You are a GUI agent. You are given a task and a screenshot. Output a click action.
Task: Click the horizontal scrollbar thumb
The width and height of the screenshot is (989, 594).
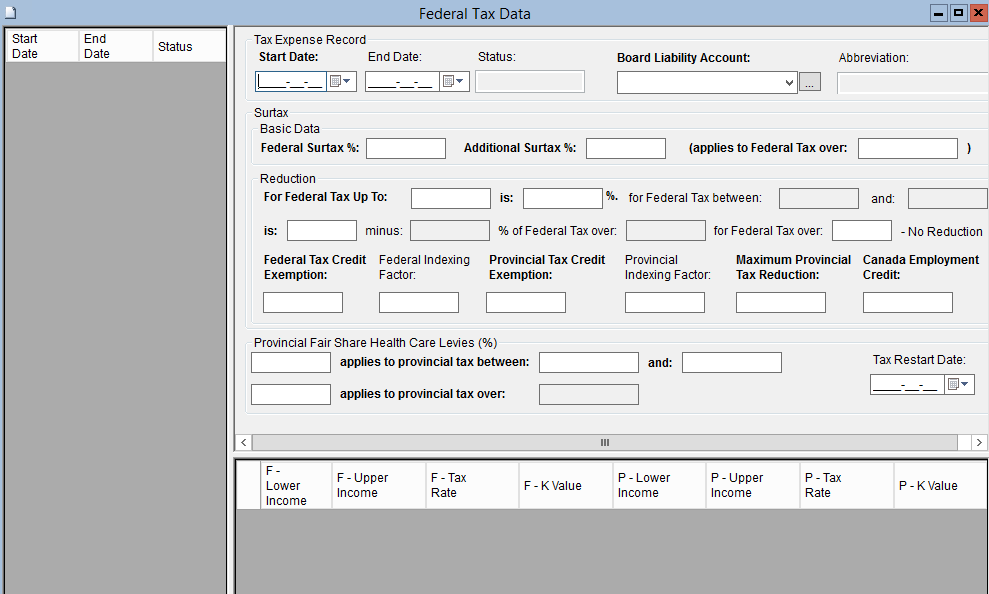[604, 442]
